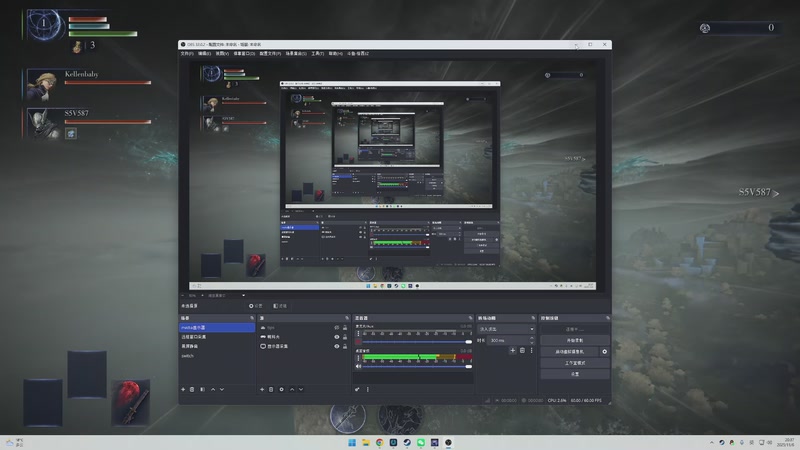Zoom in preview with the plus icon
This screenshot has width=800, height=450.
(x=203, y=295)
